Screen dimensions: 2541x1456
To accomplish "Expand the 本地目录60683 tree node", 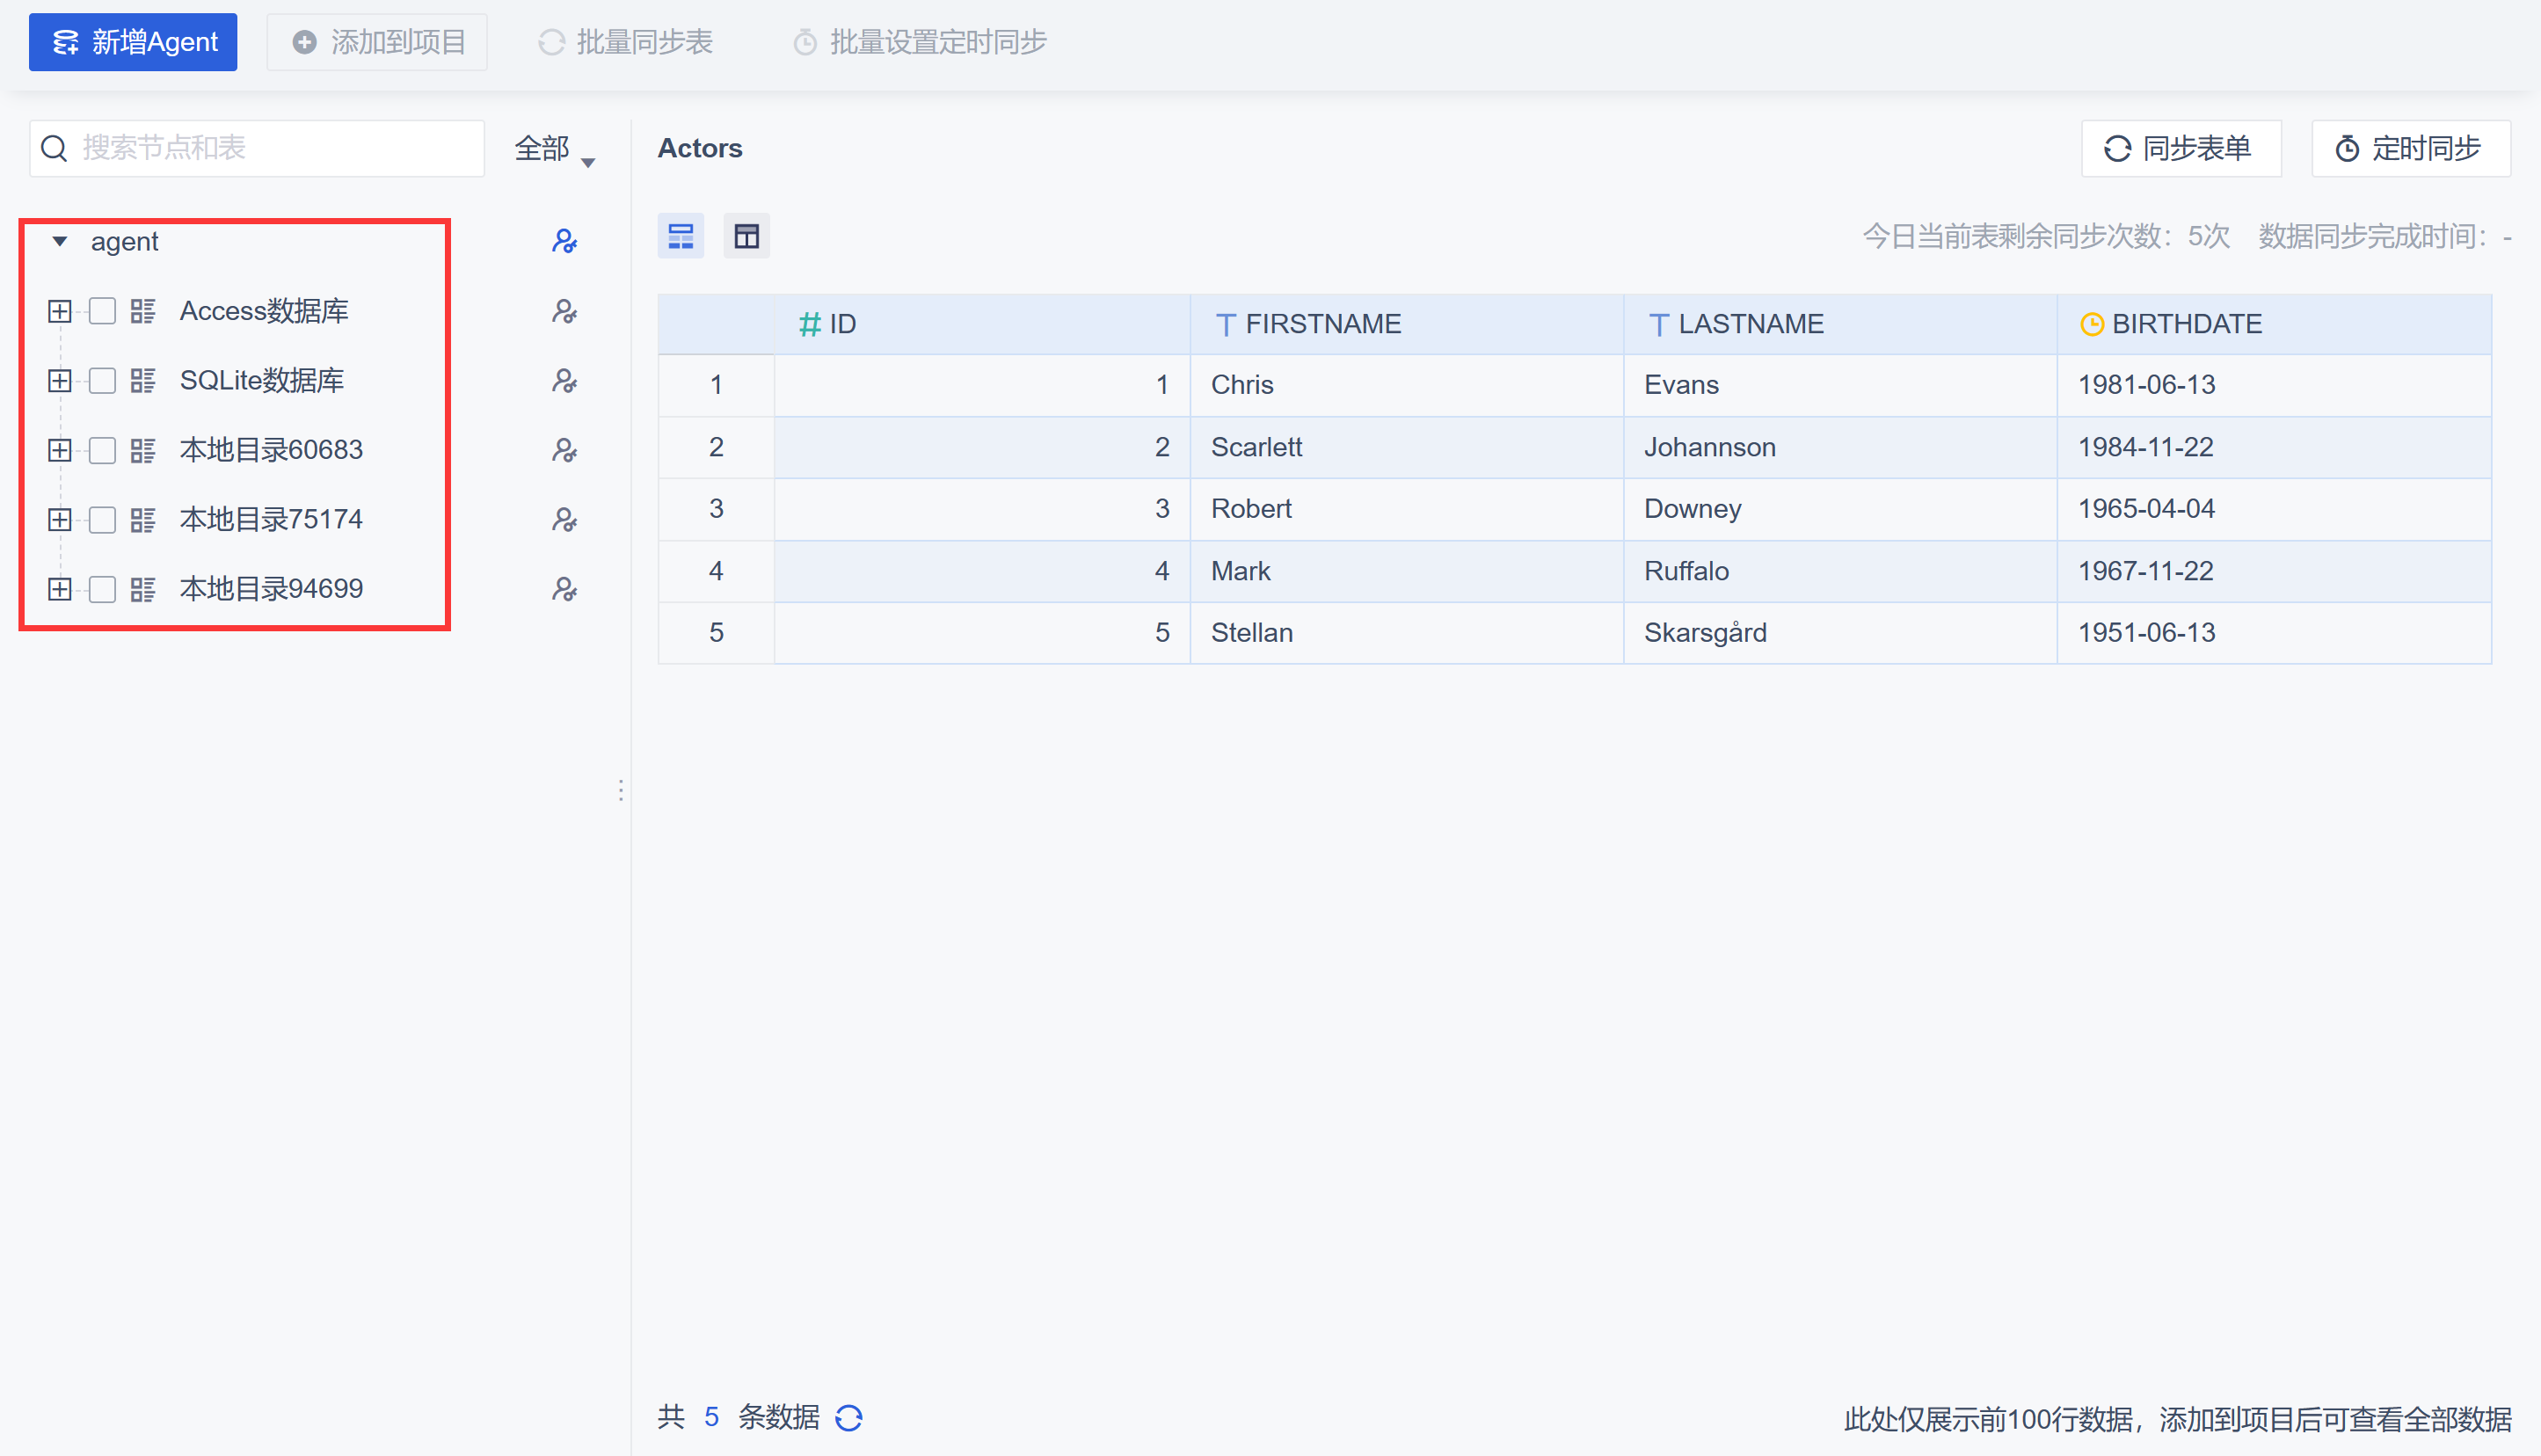I will tap(59, 450).
